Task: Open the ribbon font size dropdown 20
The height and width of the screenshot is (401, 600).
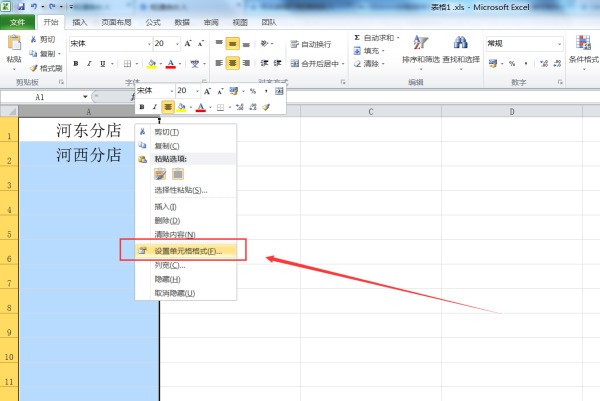Action: pos(177,44)
